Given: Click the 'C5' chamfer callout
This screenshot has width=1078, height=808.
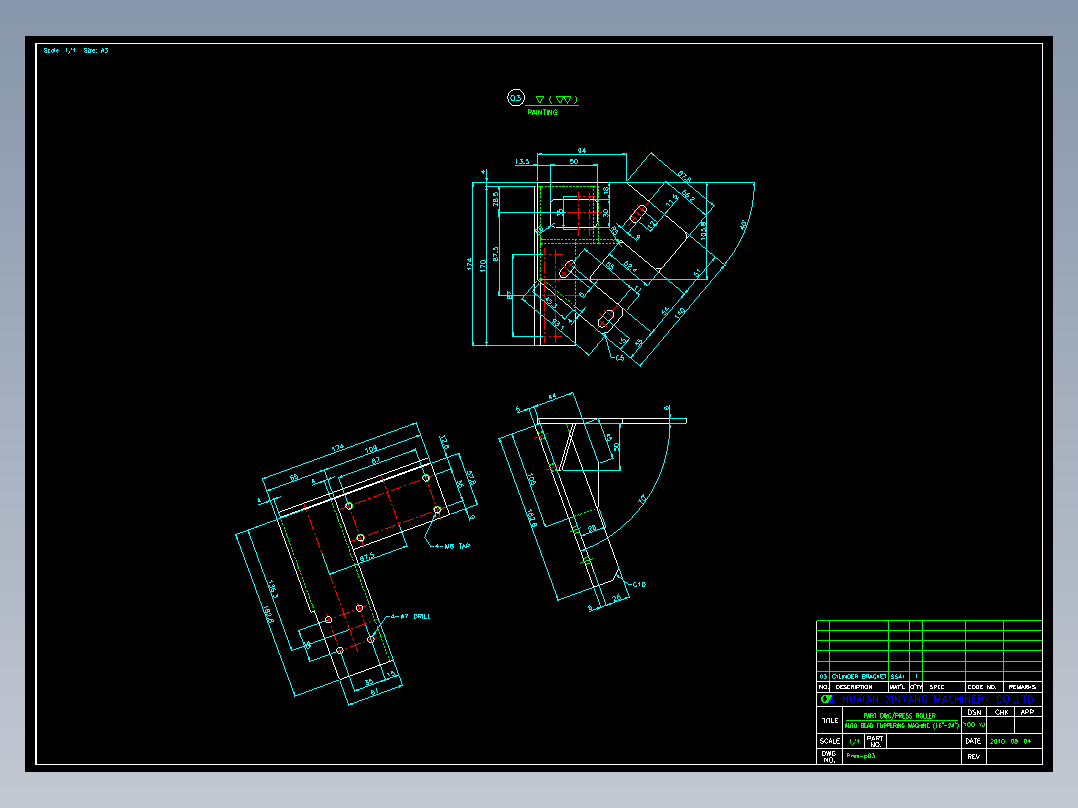Looking at the screenshot, I should [x=619, y=358].
